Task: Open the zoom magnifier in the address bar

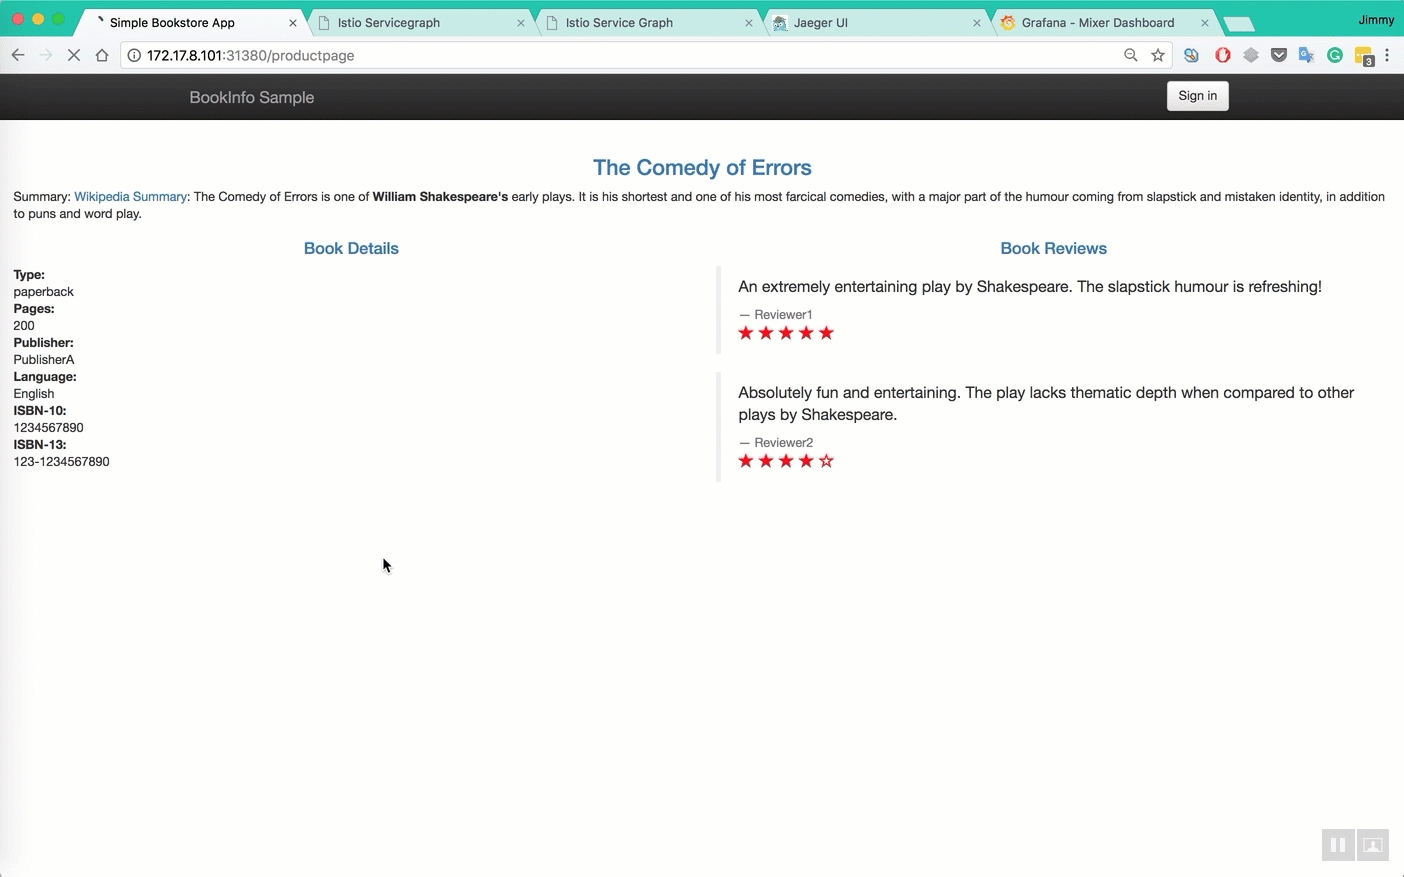Action: (1130, 55)
